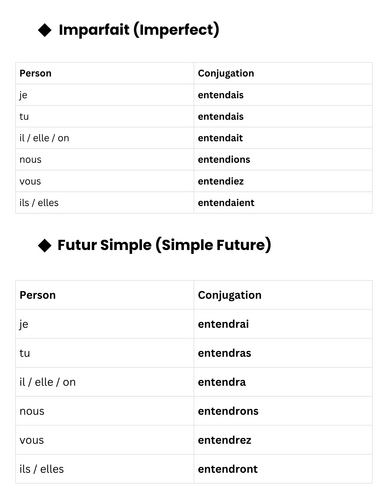Click the word entendions
386x500 pixels.
click(224, 160)
